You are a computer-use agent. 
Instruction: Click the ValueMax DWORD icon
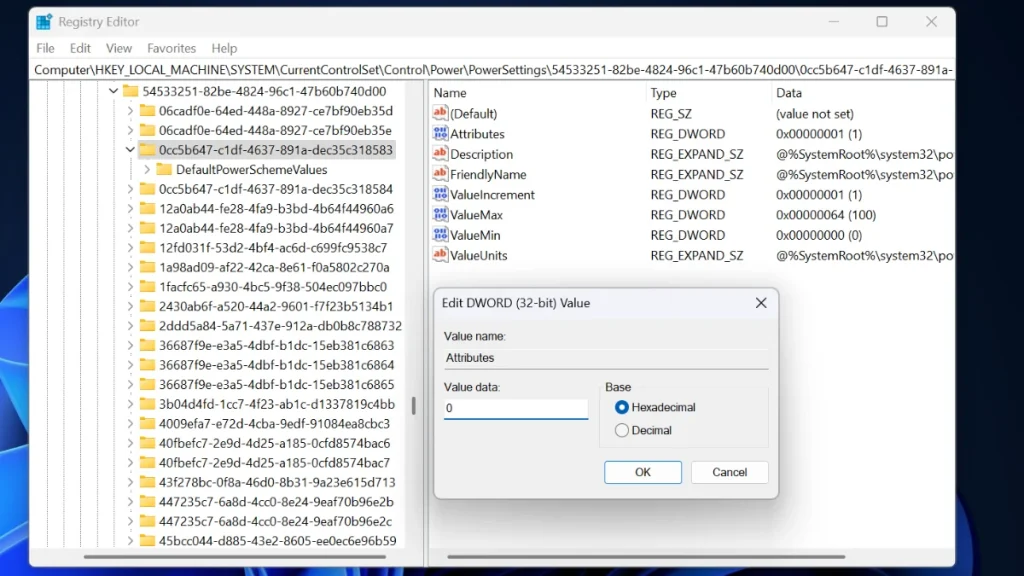[440, 214]
